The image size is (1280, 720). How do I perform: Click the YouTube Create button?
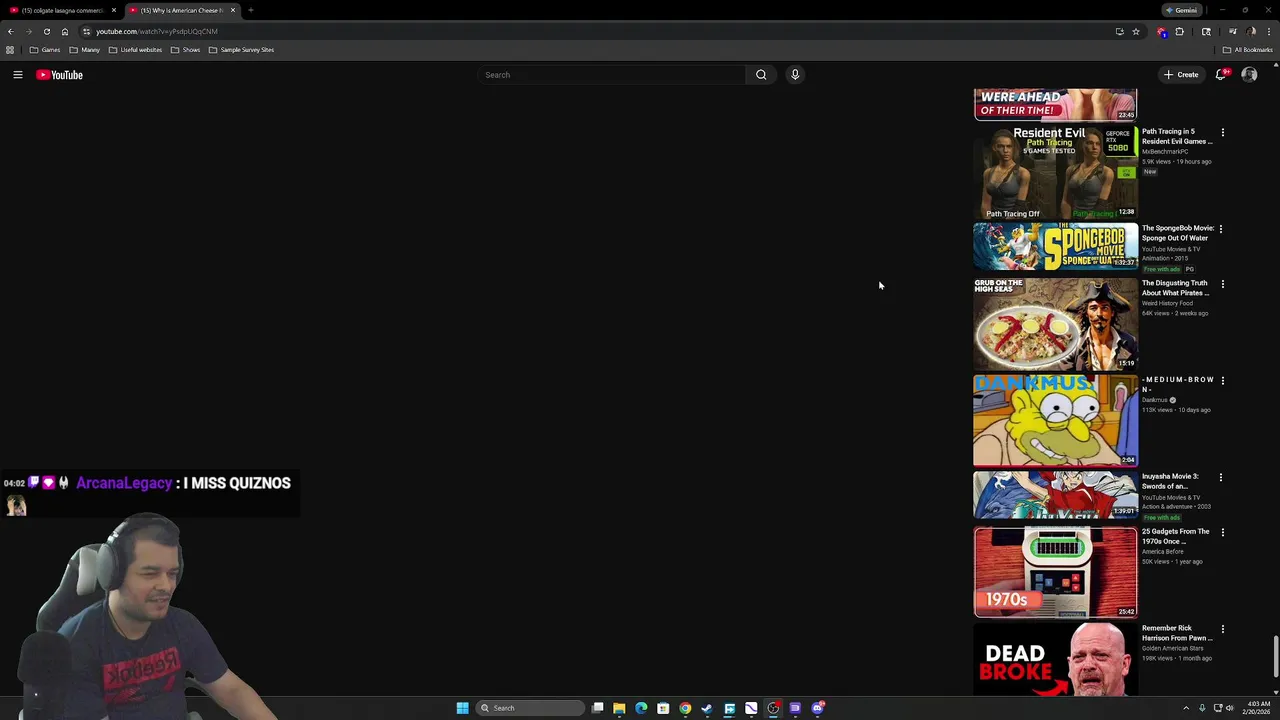click(1181, 75)
